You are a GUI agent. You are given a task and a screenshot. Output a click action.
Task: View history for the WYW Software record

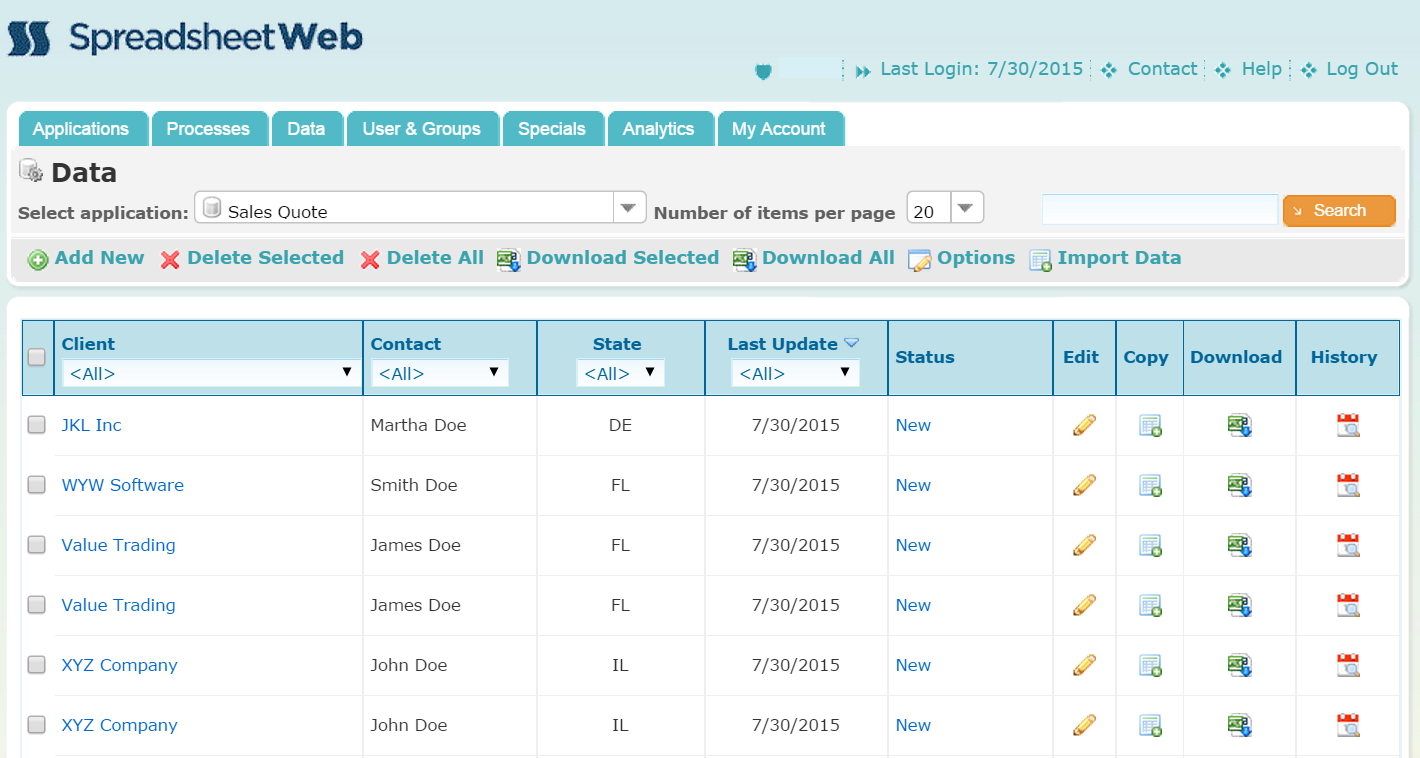click(x=1348, y=486)
